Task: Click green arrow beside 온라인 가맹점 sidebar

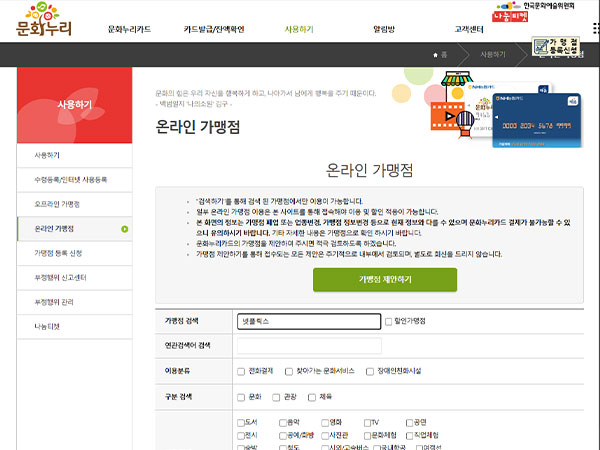Action: (124, 229)
